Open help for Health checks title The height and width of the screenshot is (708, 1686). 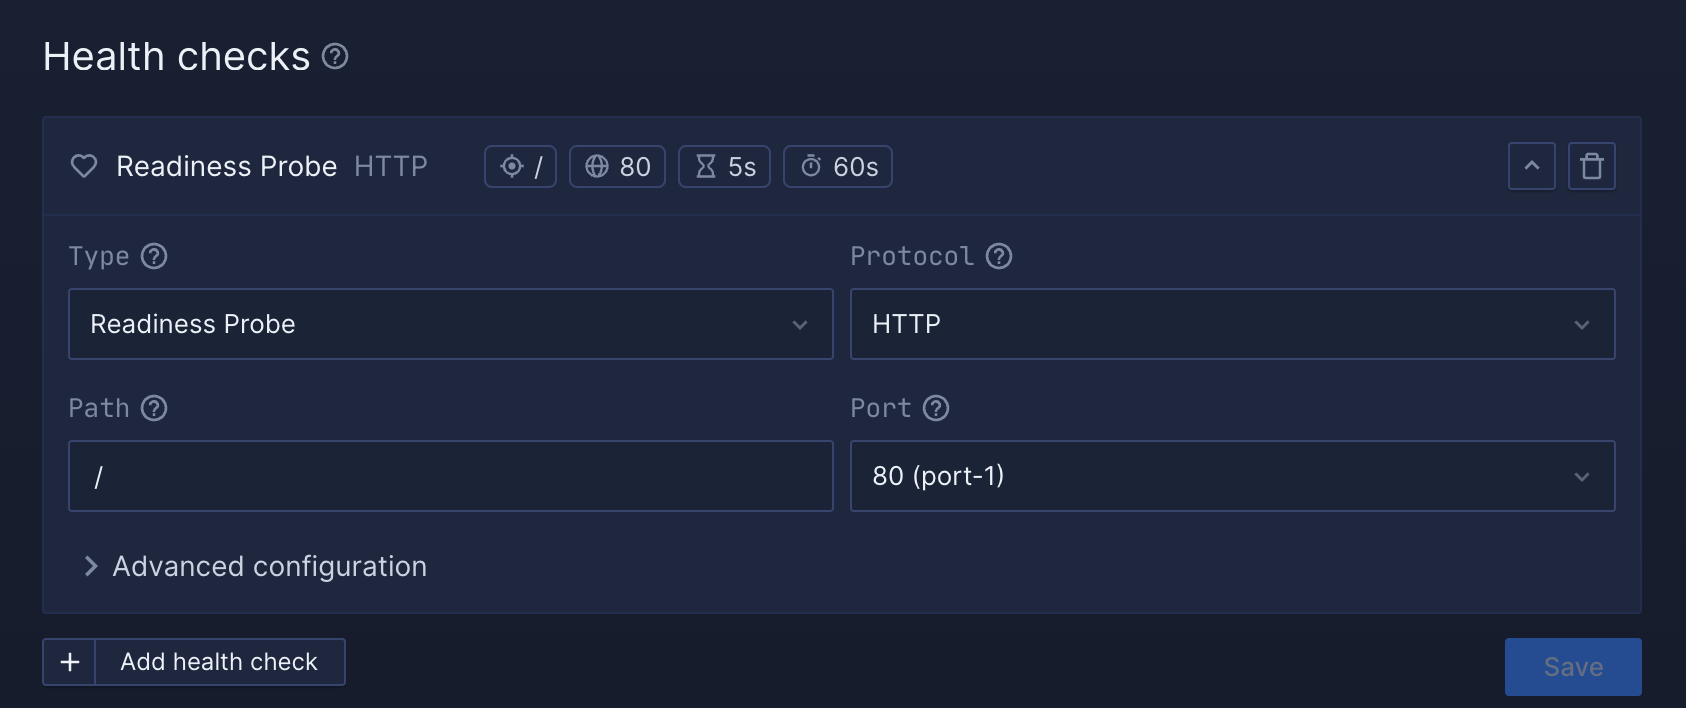coord(335,57)
